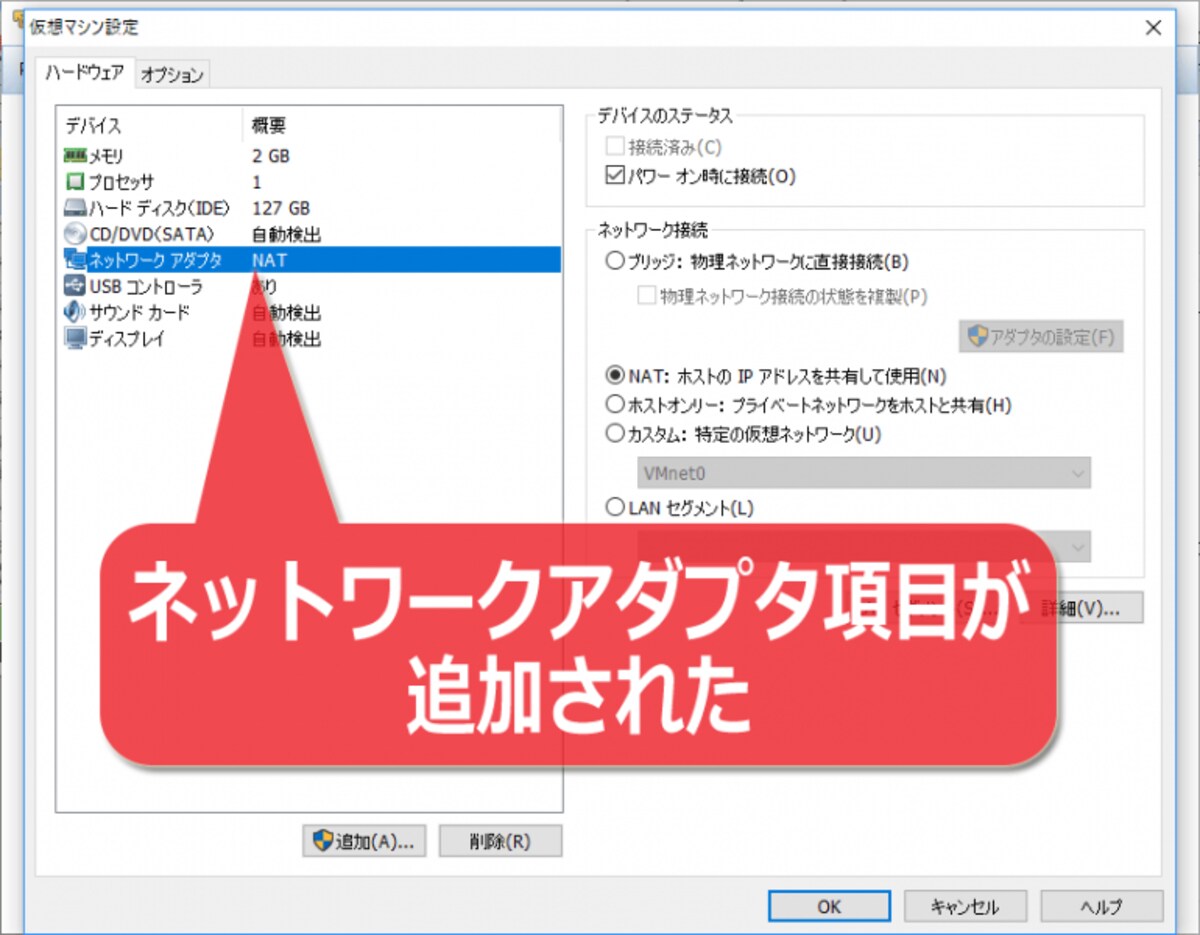The image size is (1200, 935).
Task: Open the LAN segment dropdown arrow
Action: 1077,547
